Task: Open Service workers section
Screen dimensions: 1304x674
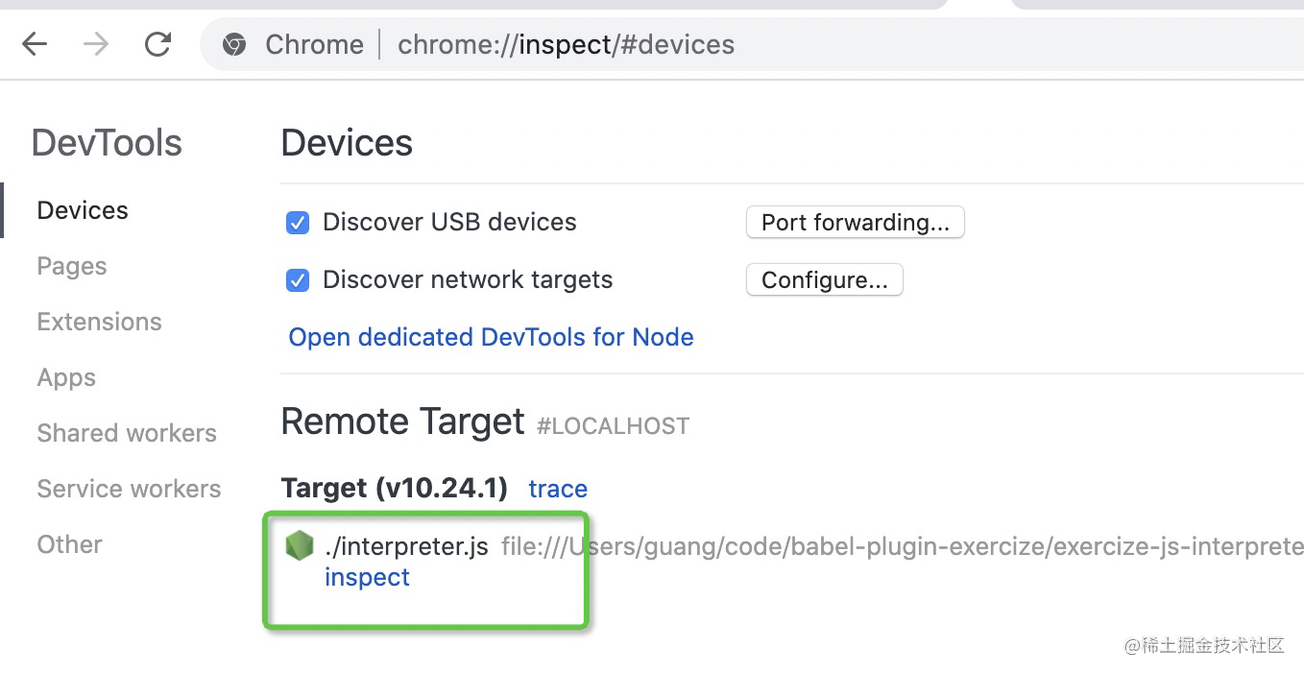Action: 129,489
